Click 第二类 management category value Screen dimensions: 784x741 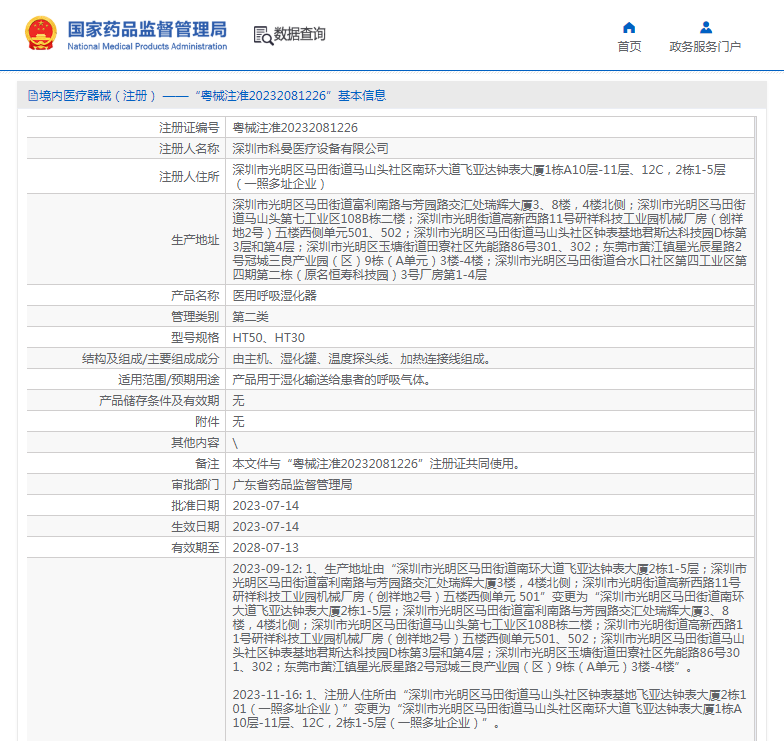click(x=250, y=316)
